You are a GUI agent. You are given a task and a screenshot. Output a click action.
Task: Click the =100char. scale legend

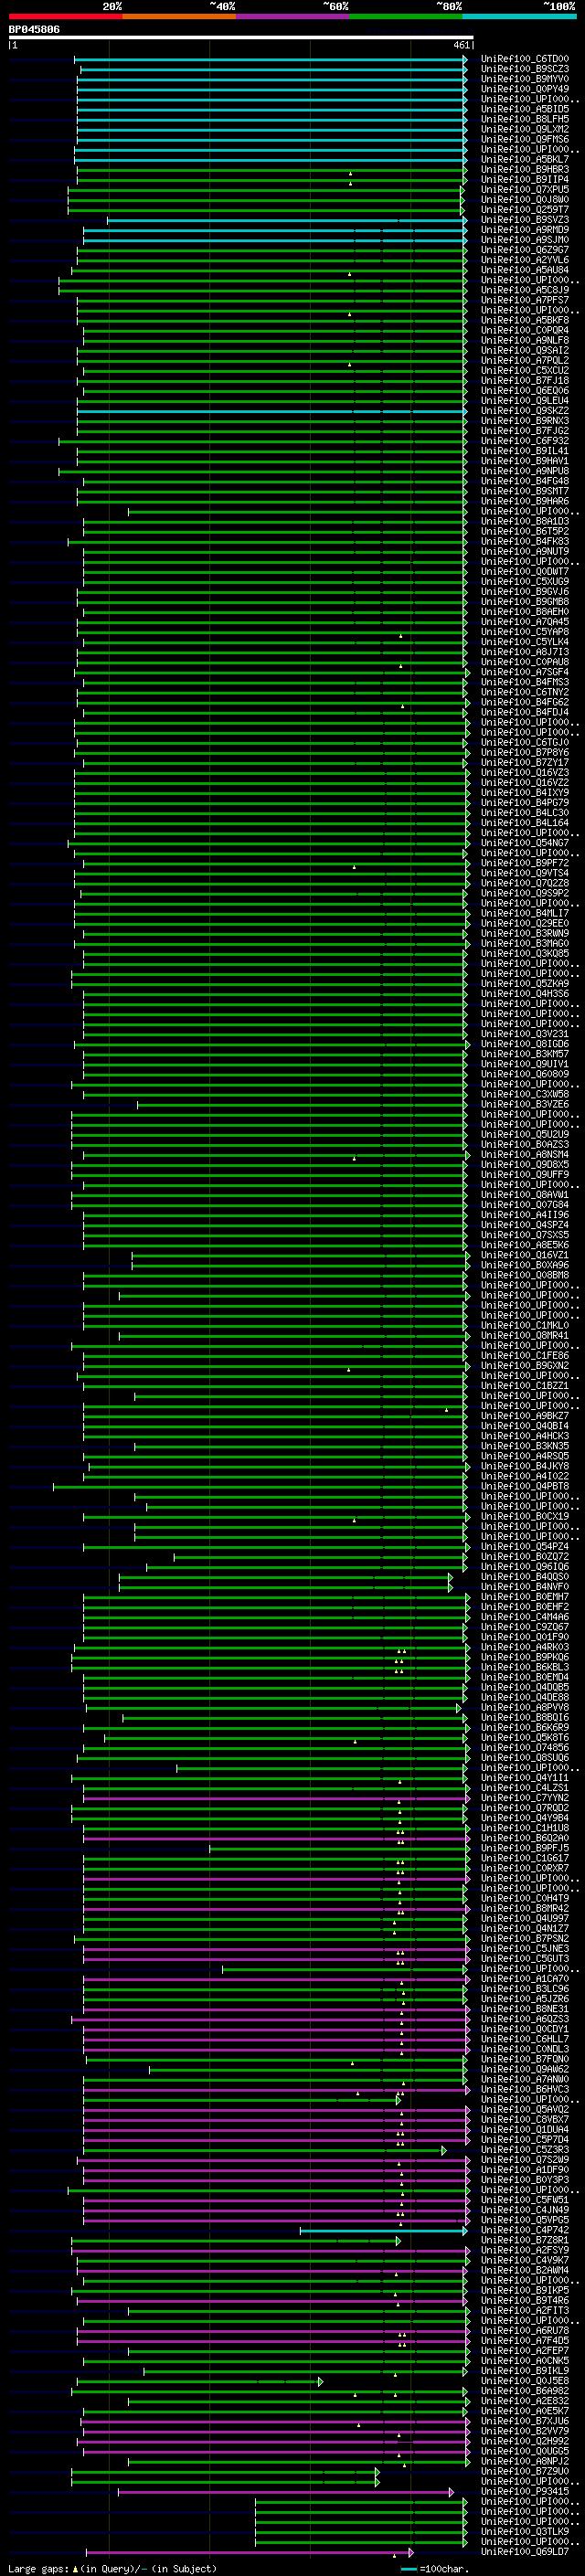(435, 2569)
